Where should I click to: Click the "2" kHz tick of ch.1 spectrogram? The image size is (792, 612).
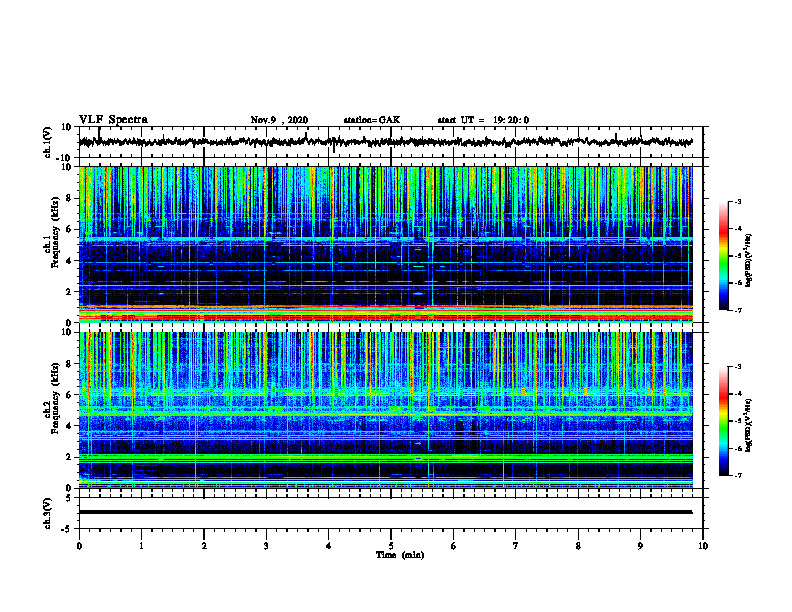click(69, 292)
